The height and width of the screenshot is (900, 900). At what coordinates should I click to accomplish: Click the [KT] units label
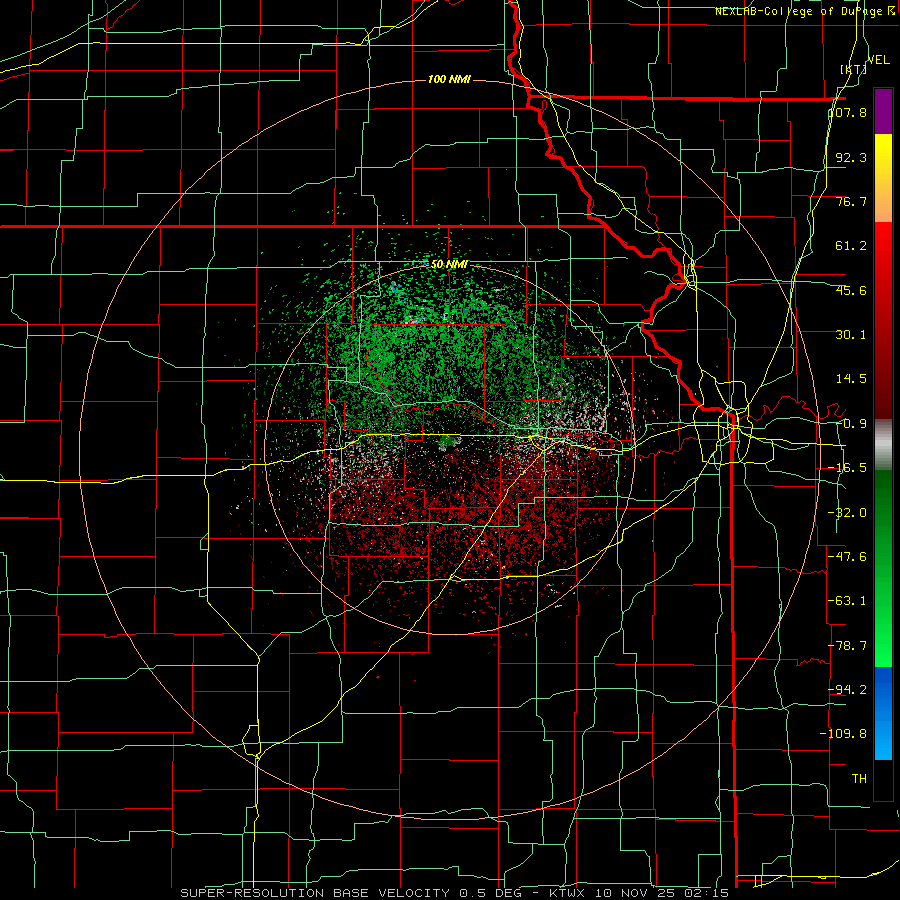pyautogui.click(x=853, y=69)
